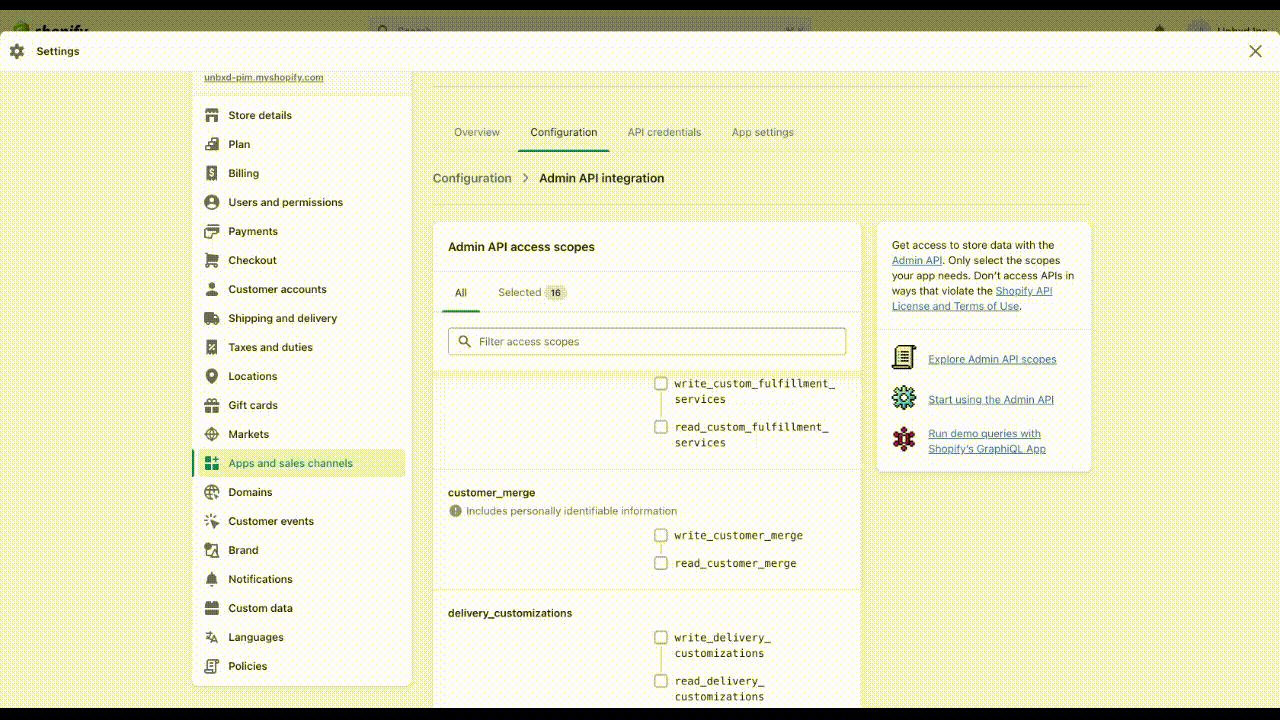Click the Customer accounts person icon

click(211, 289)
